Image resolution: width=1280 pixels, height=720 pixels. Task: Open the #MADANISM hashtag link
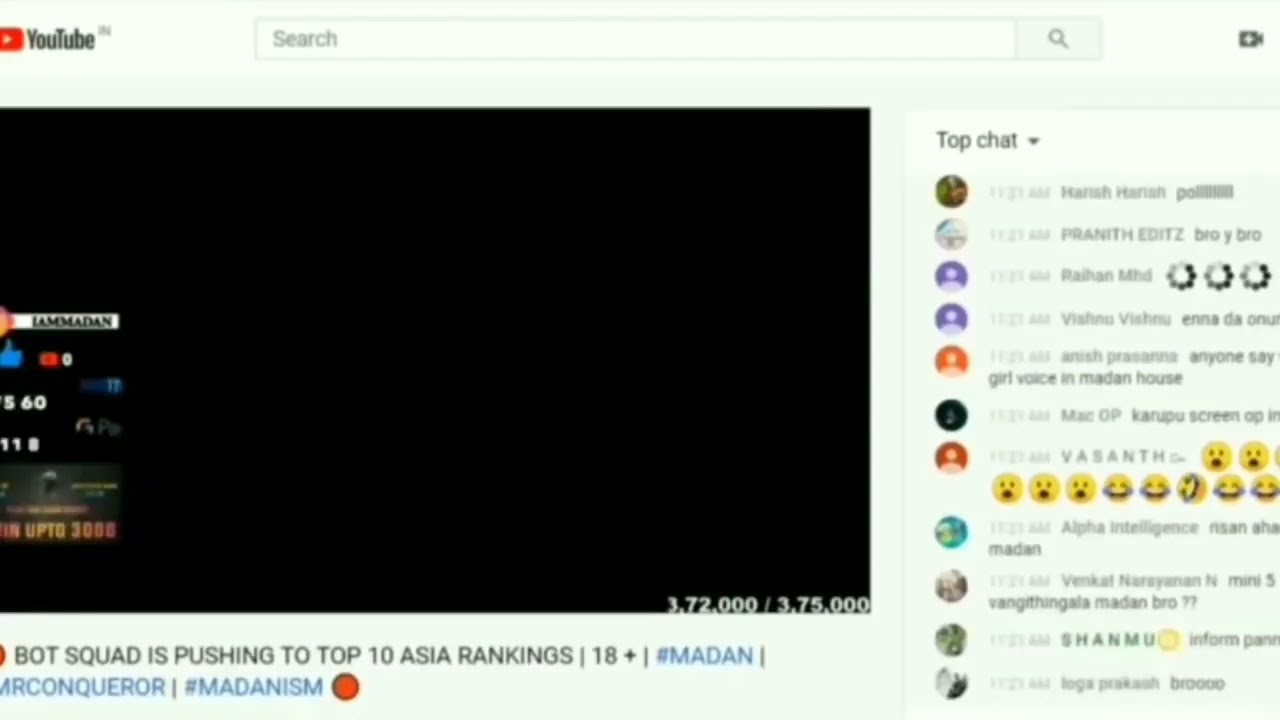[253, 687]
